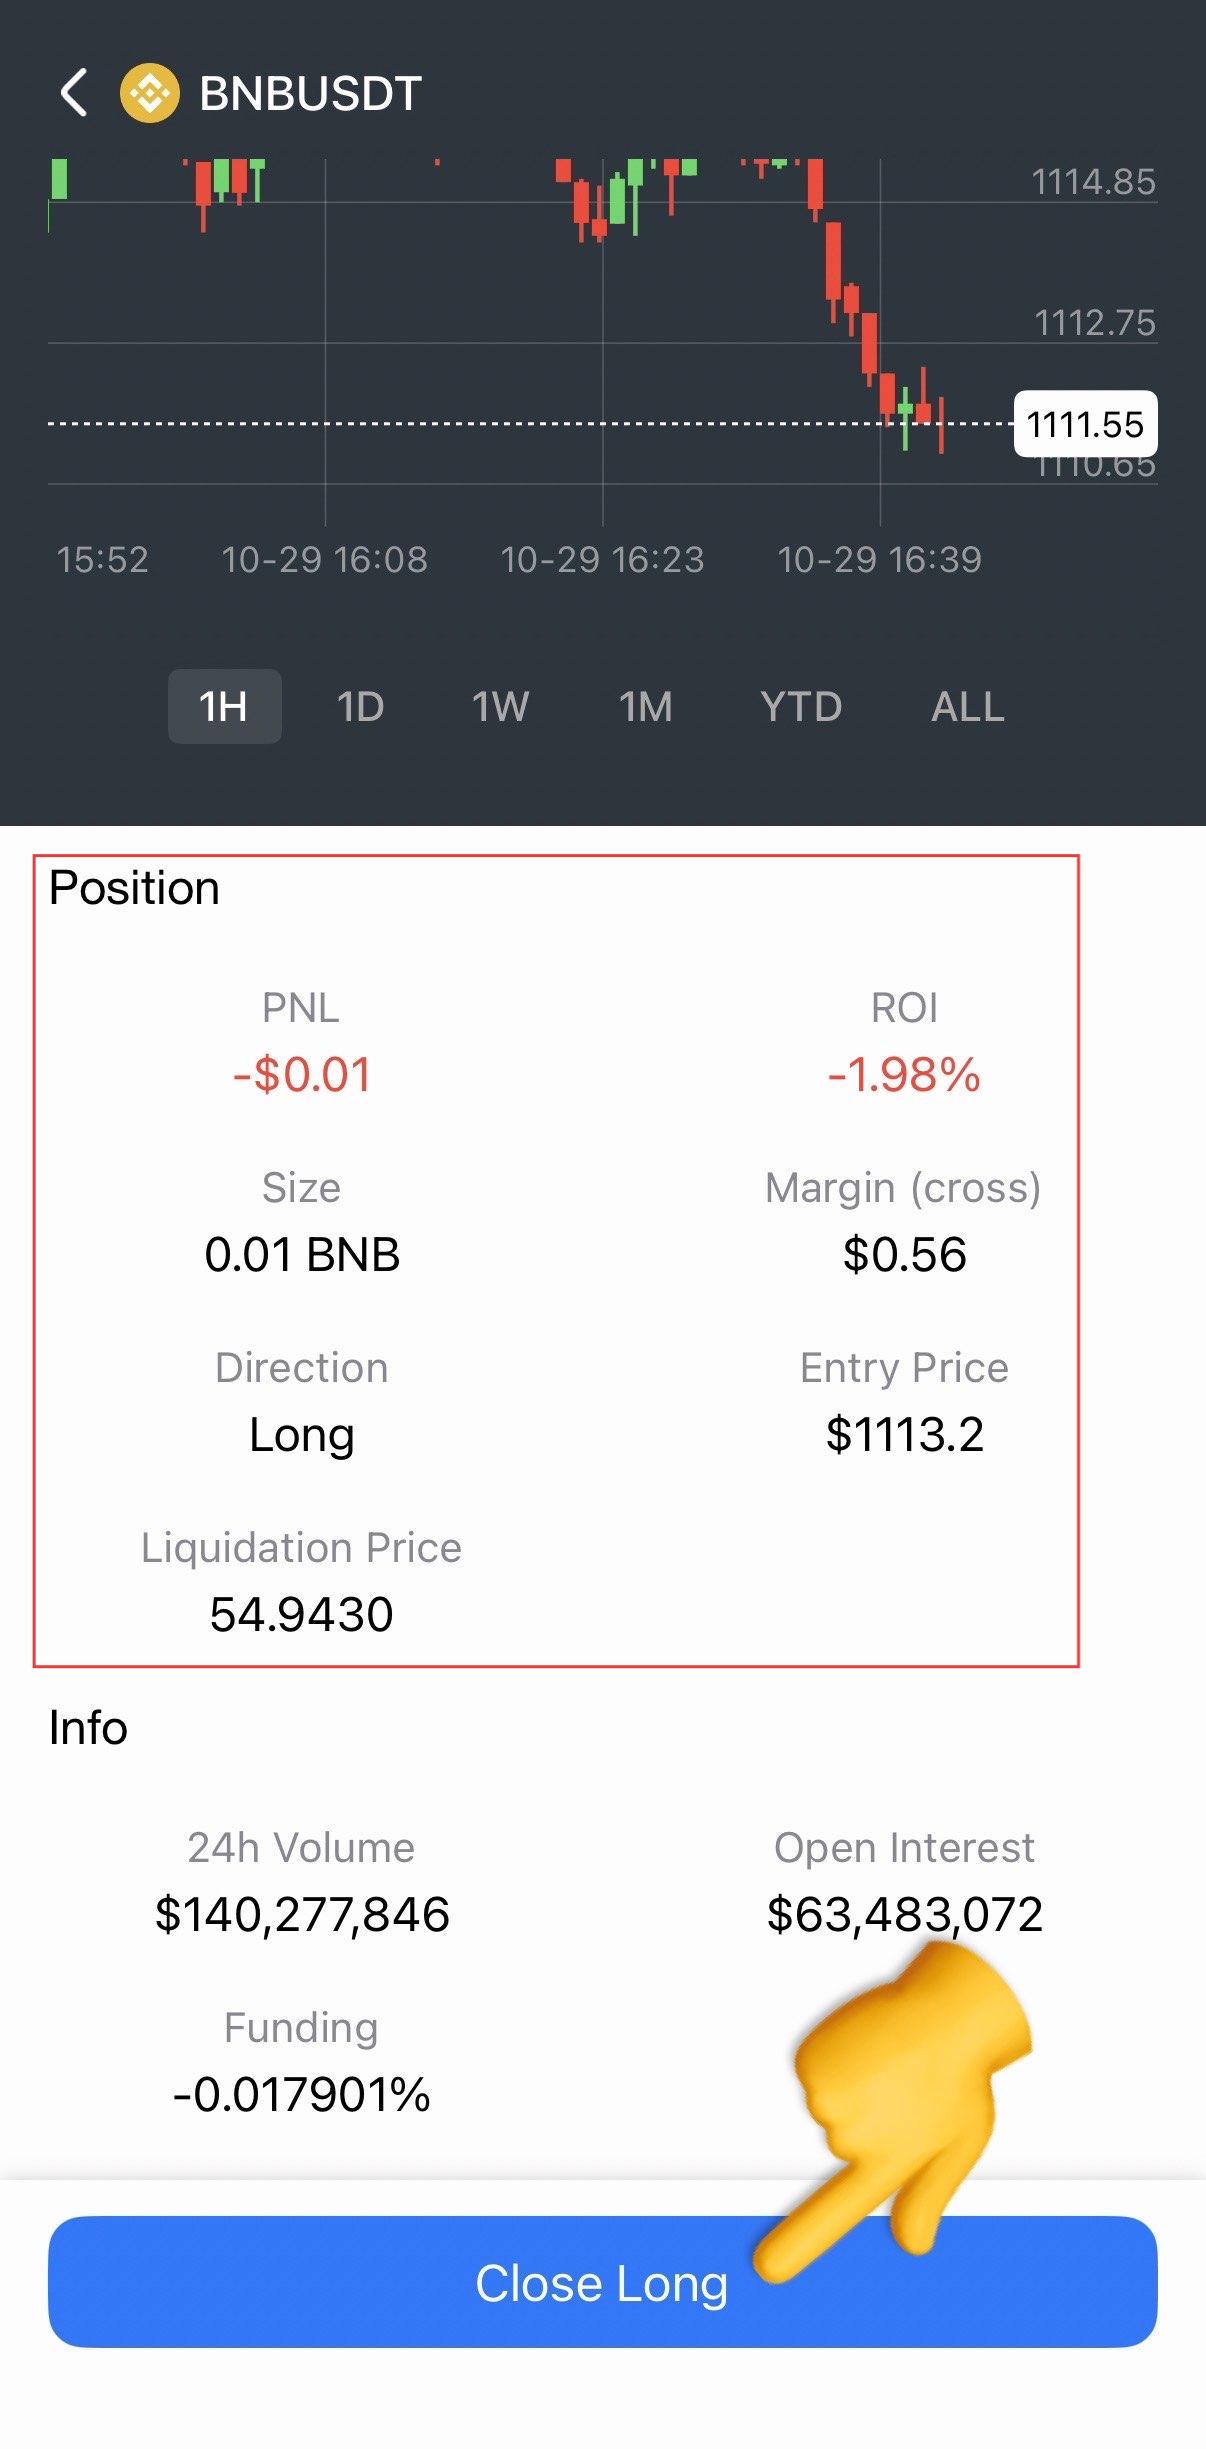Screen dimensions: 1206x2449
Task: Choose the 1W chart range
Action: pyautogui.click(x=500, y=706)
